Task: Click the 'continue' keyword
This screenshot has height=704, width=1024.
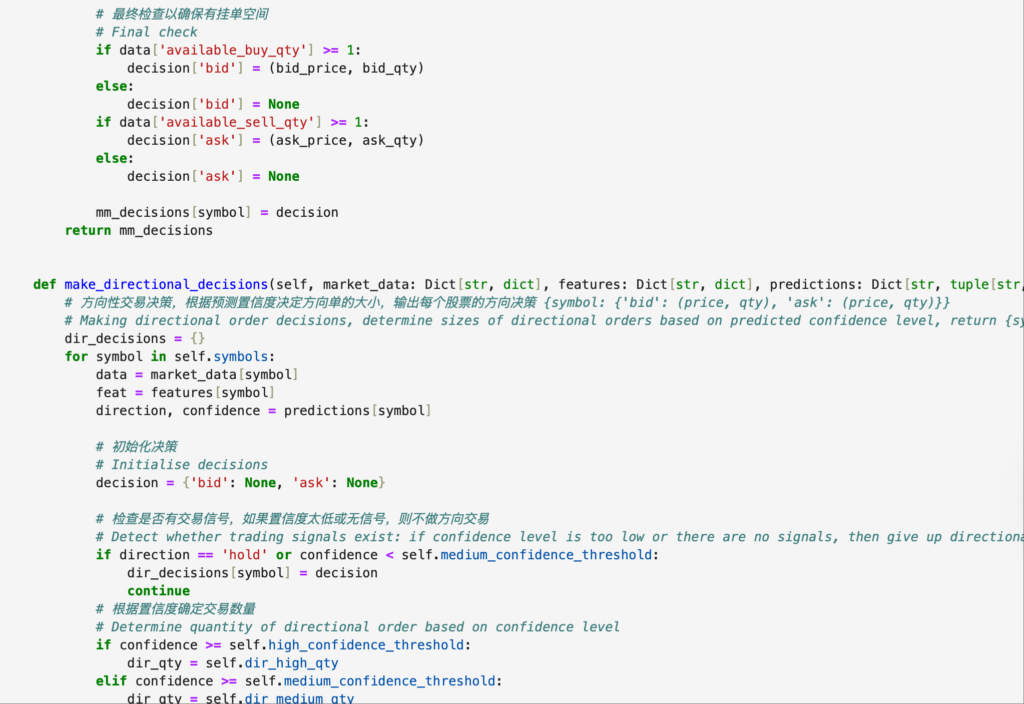Action: pyautogui.click(x=158, y=591)
